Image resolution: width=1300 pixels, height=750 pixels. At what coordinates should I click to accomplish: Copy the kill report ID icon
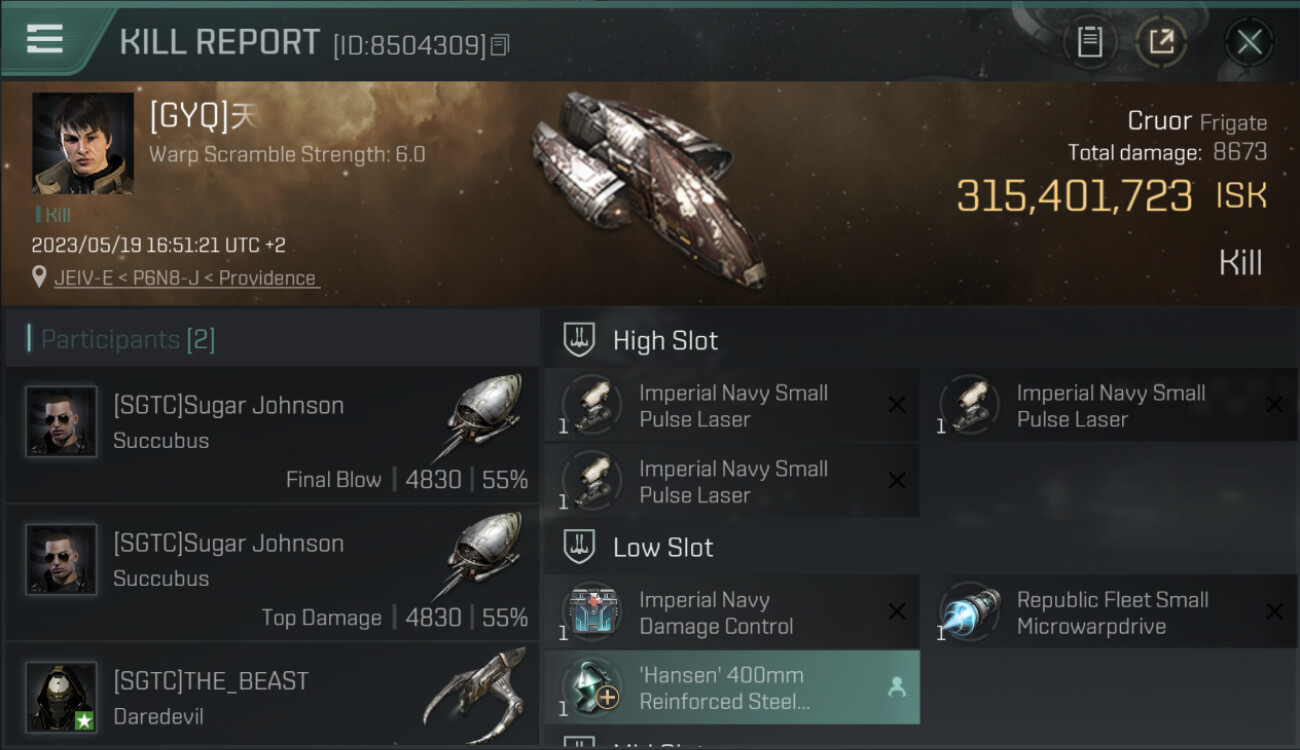(500, 45)
